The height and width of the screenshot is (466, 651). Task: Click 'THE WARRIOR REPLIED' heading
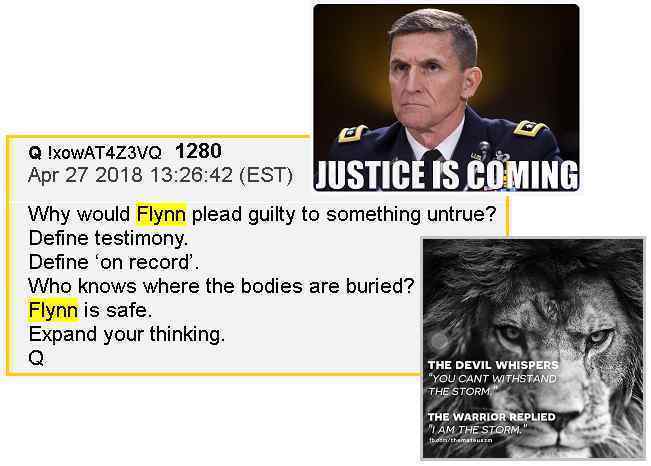coord(491,417)
